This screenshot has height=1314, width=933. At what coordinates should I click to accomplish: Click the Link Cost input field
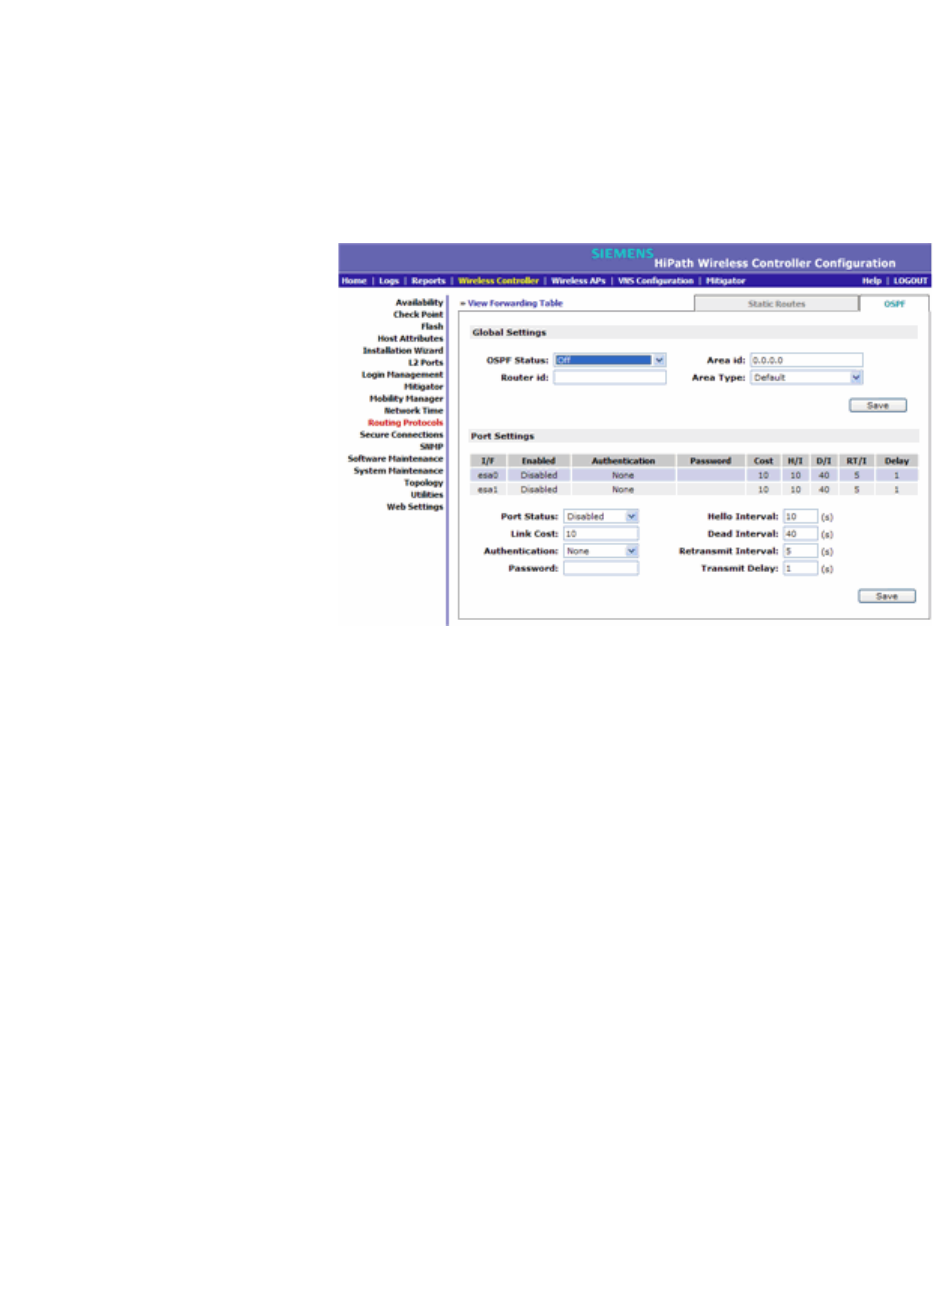click(x=600, y=534)
